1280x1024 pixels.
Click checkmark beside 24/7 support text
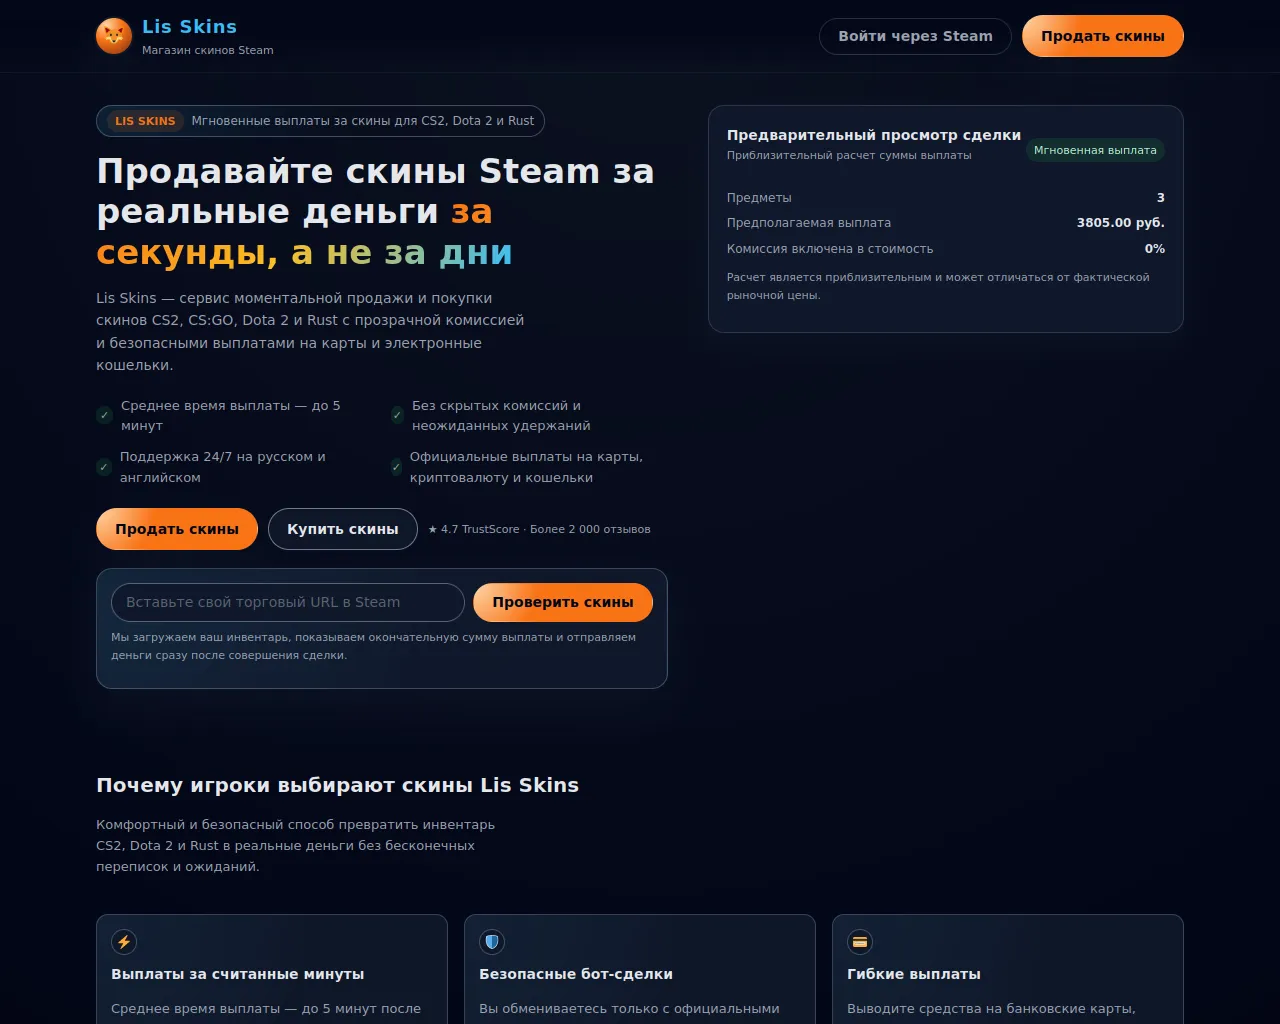tap(104, 467)
